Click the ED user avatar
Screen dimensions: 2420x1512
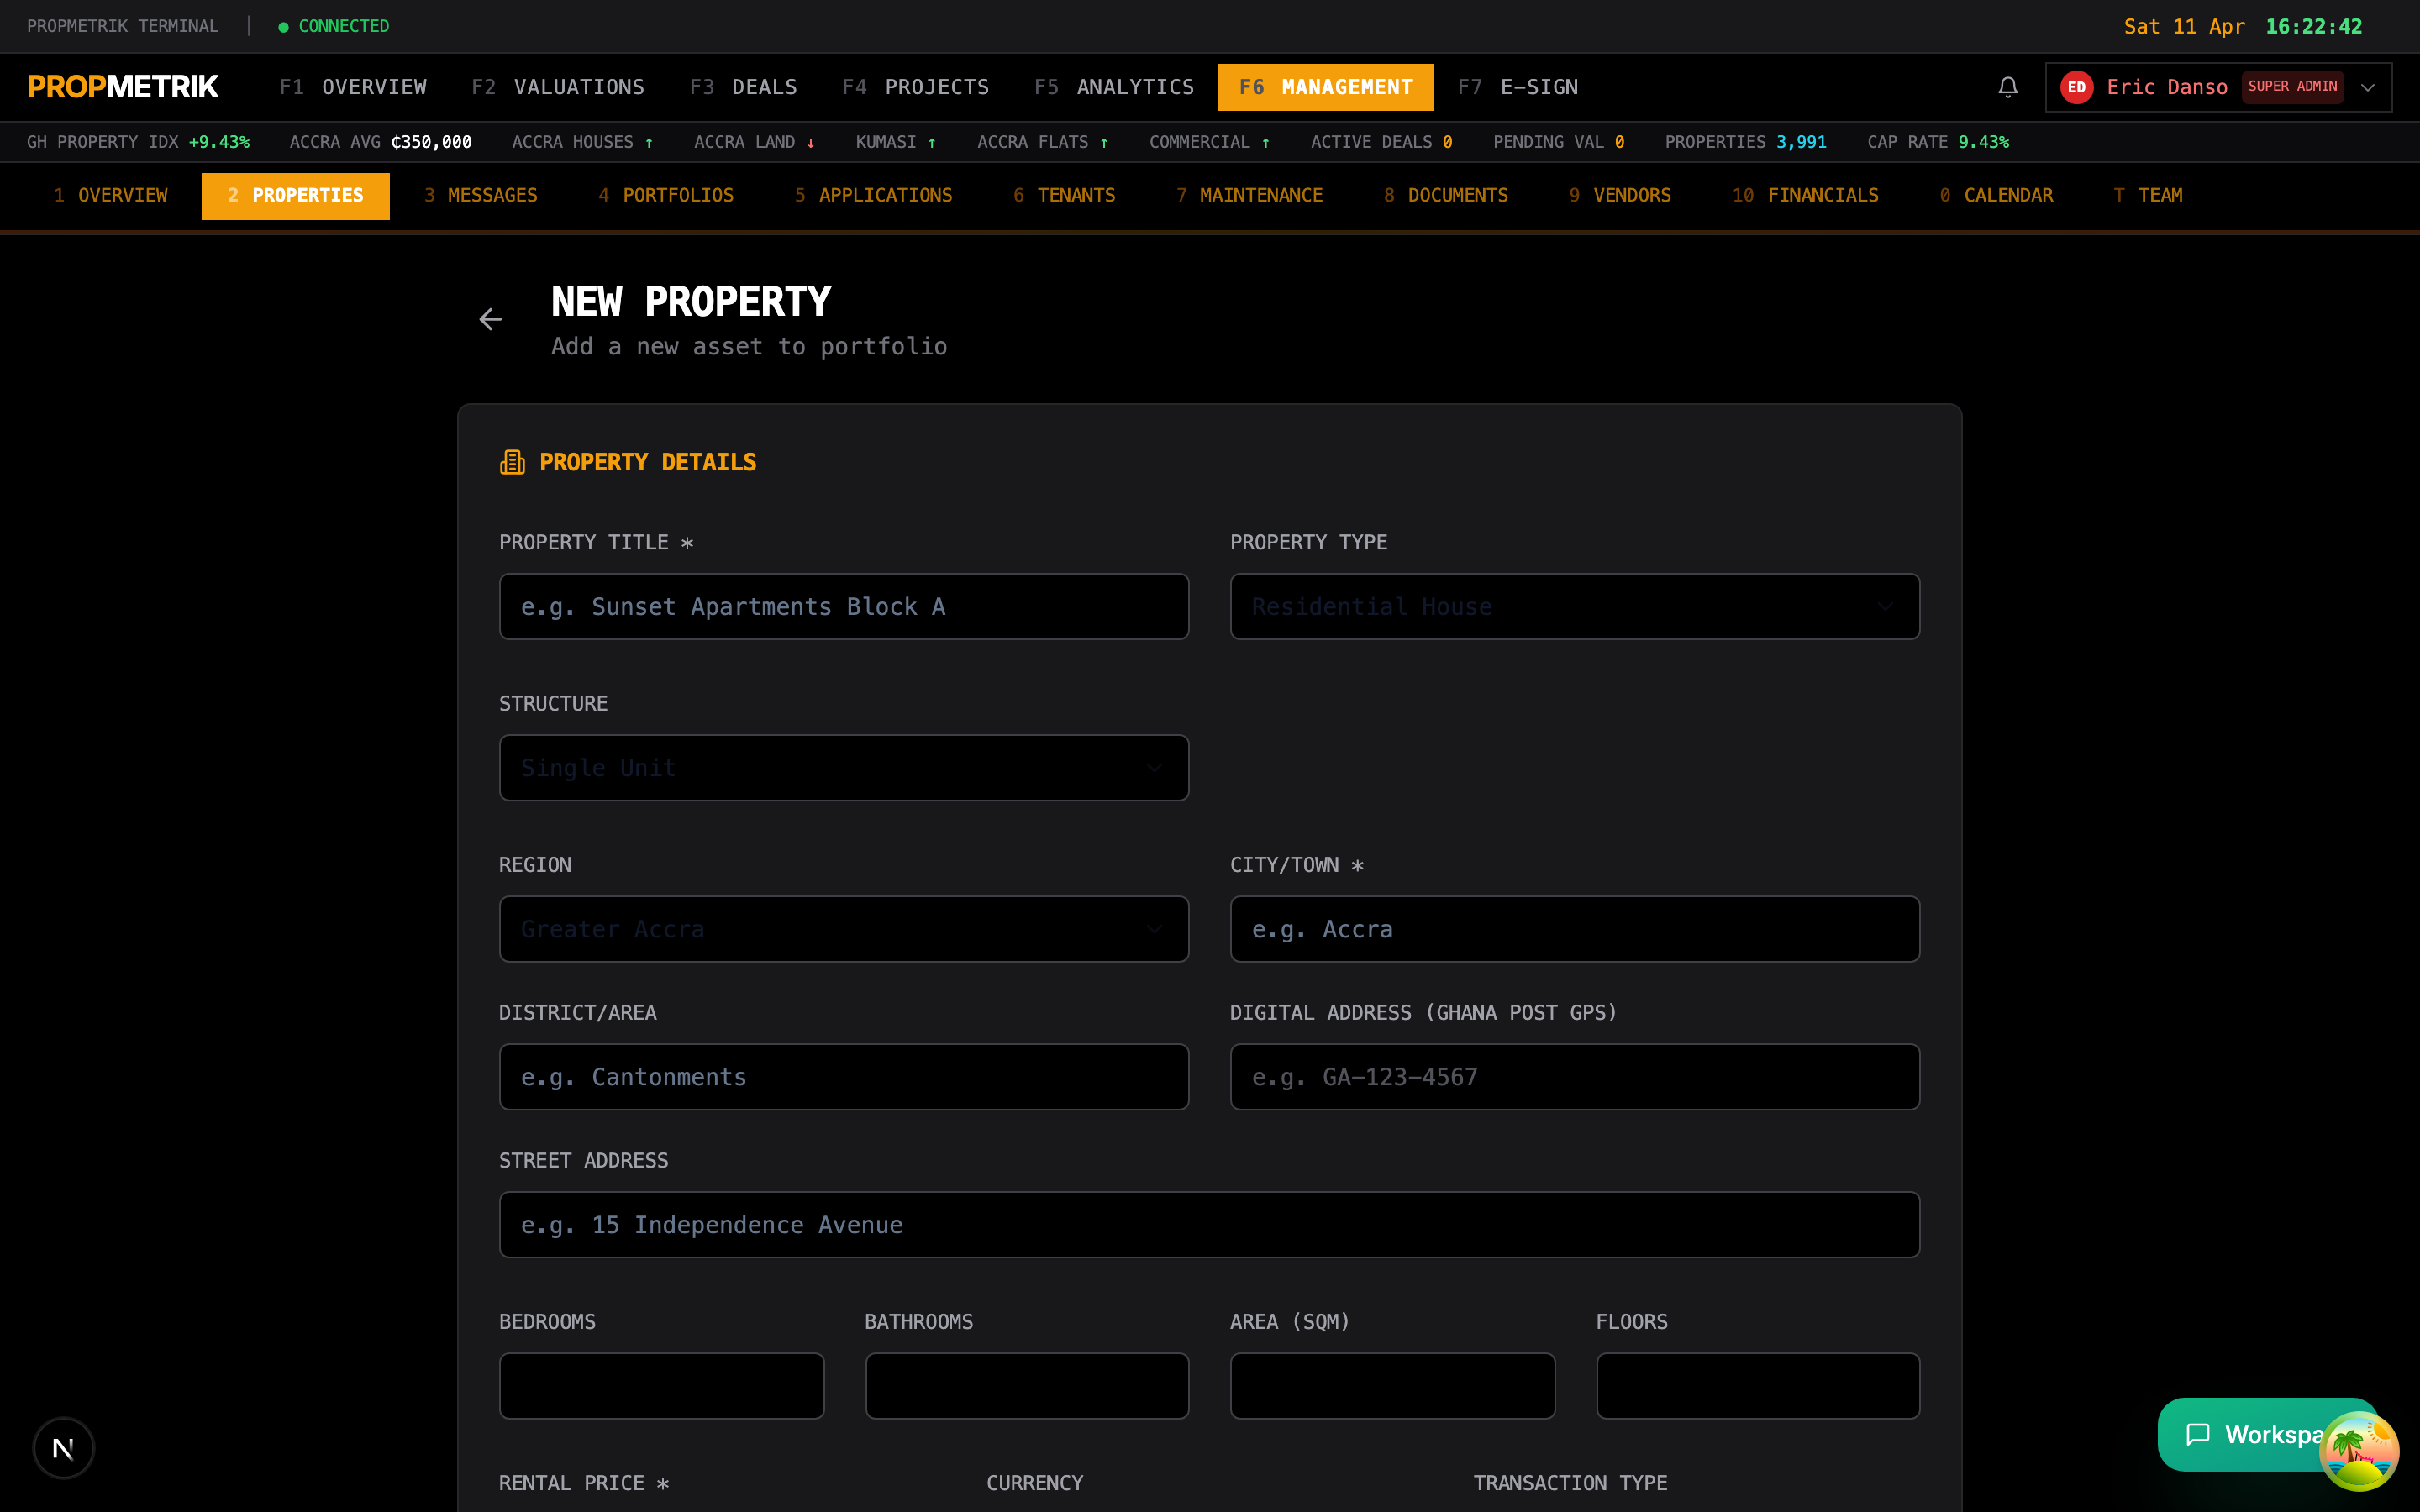pos(2077,87)
